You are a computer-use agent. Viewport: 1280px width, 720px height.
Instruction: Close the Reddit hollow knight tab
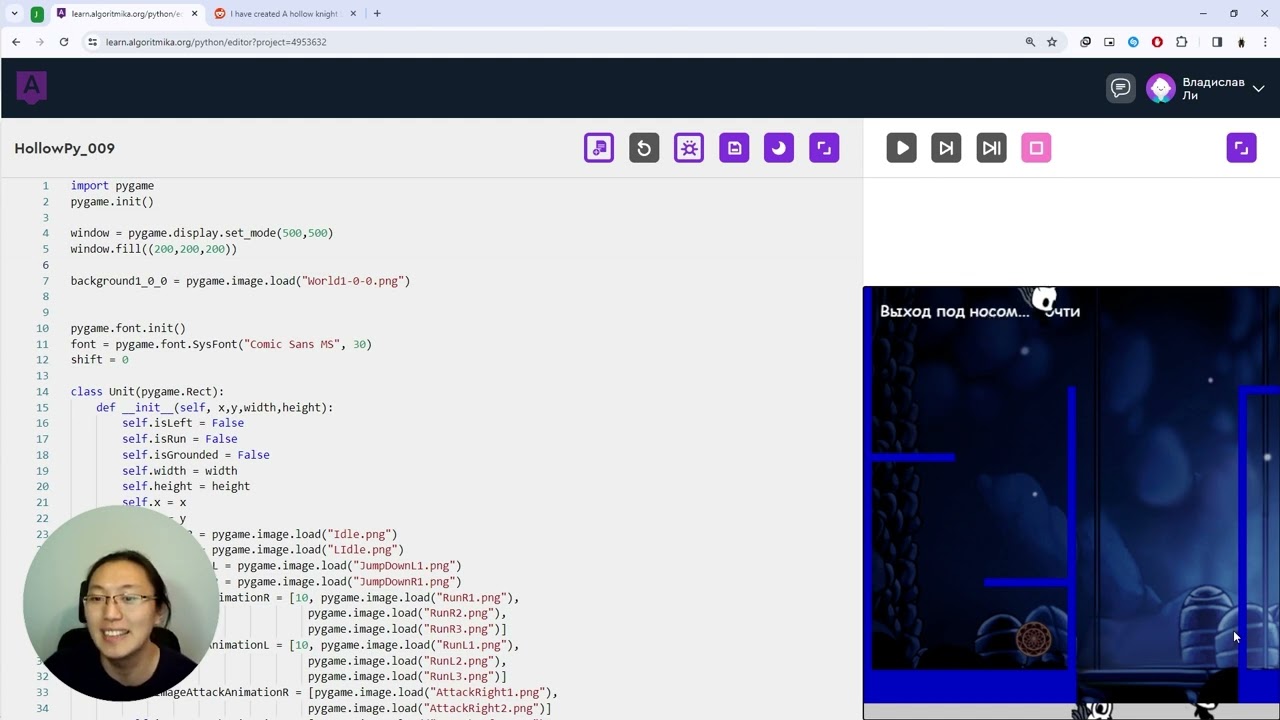pos(353,14)
